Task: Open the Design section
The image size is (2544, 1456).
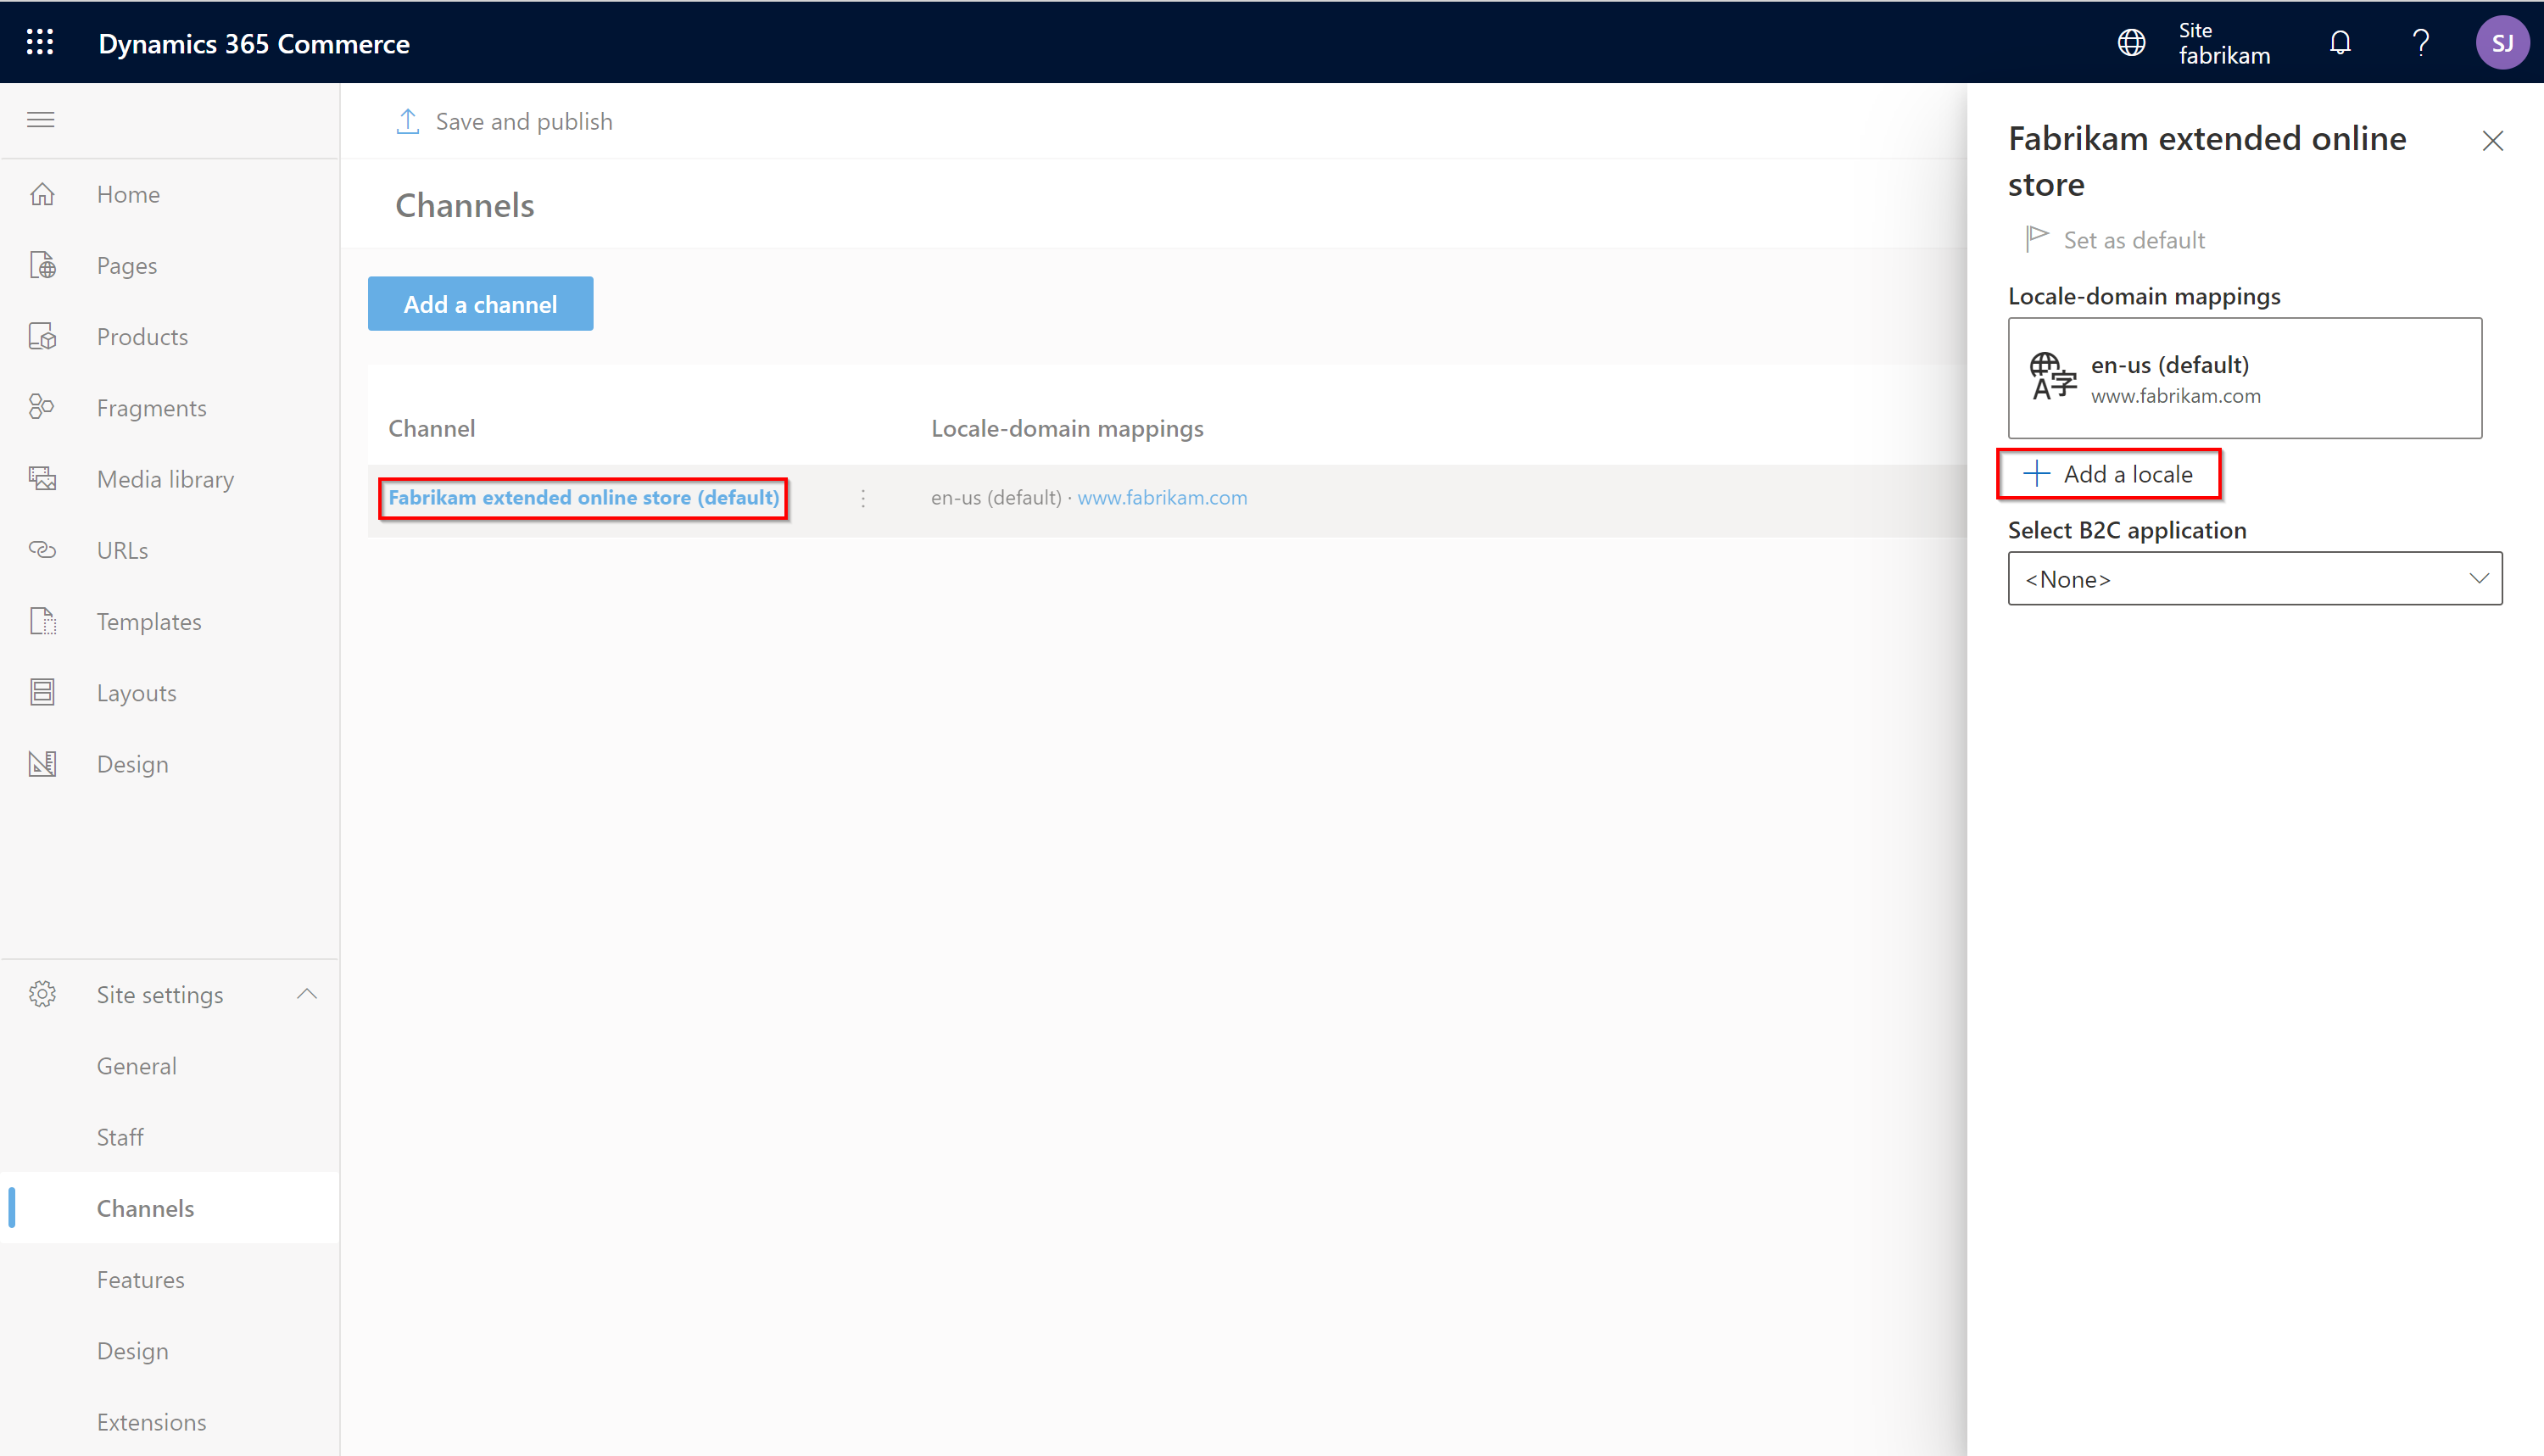Action: pyautogui.click(x=133, y=762)
